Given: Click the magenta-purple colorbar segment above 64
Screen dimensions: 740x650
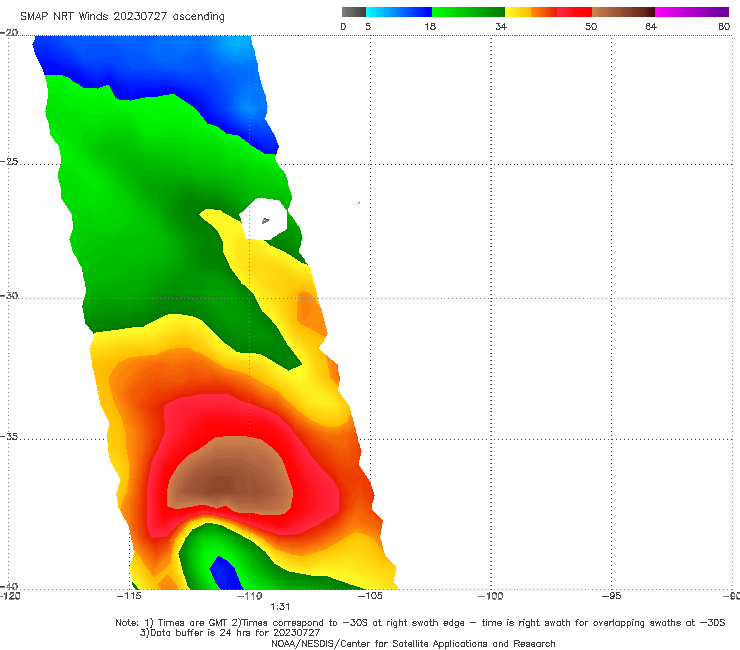Looking at the screenshot, I should [x=692, y=12].
